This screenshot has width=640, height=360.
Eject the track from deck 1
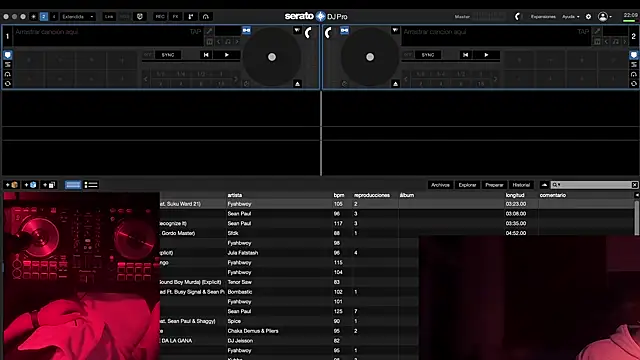pyautogui.click(x=298, y=84)
